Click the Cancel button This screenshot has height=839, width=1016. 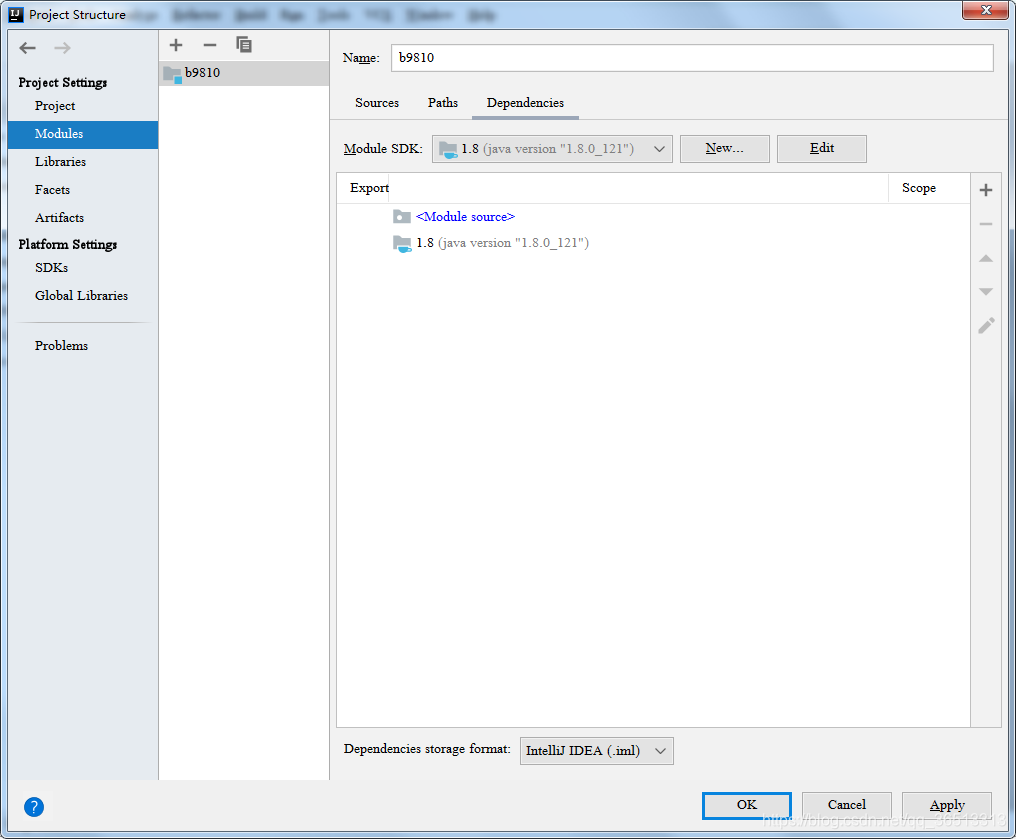(x=846, y=805)
